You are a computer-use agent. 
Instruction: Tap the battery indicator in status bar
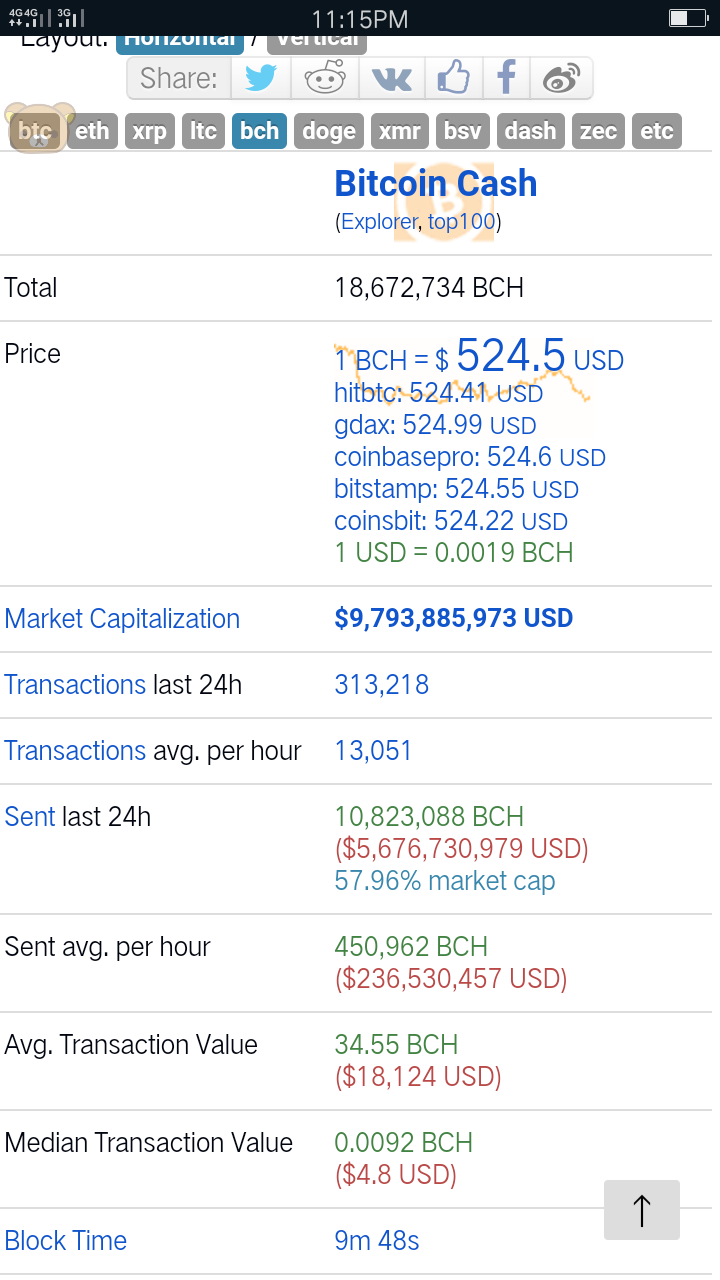[x=688, y=18]
